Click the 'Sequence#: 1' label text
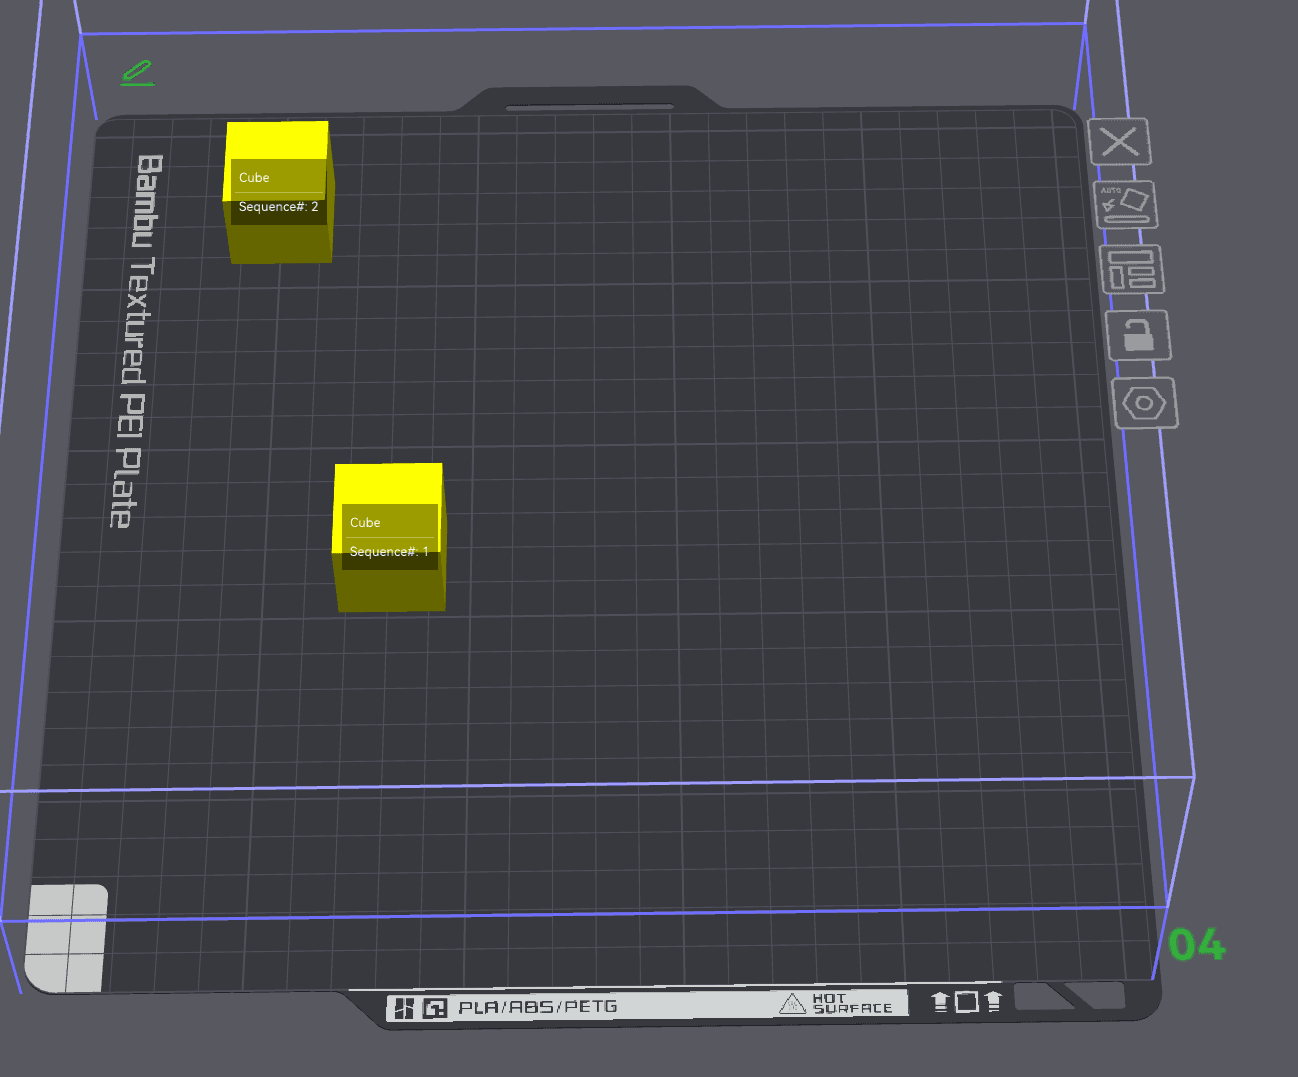The image size is (1298, 1077). pos(389,552)
